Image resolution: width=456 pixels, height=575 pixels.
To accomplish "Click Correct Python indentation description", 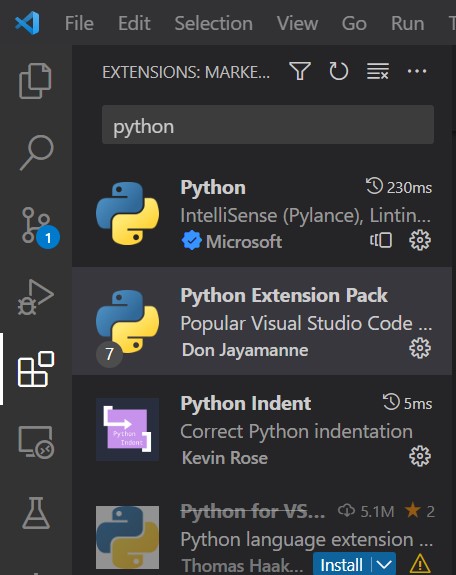I will click(x=296, y=431).
